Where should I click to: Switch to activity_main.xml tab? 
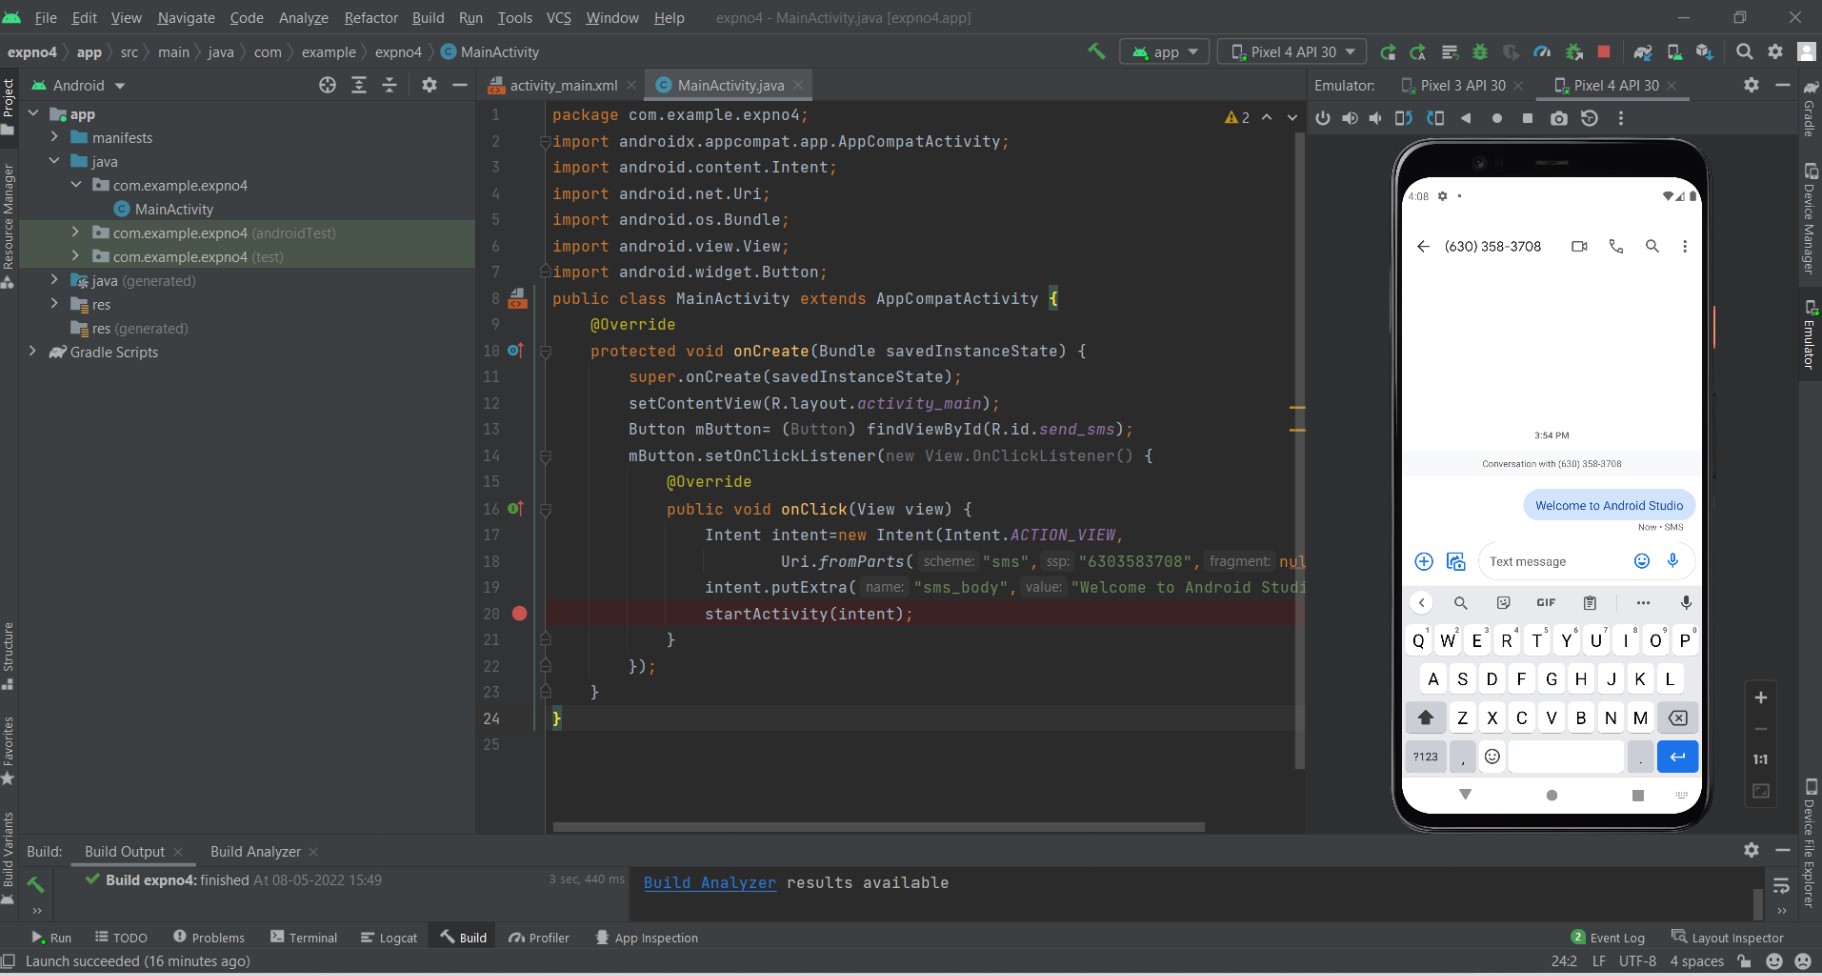pyautogui.click(x=563, y=85)
